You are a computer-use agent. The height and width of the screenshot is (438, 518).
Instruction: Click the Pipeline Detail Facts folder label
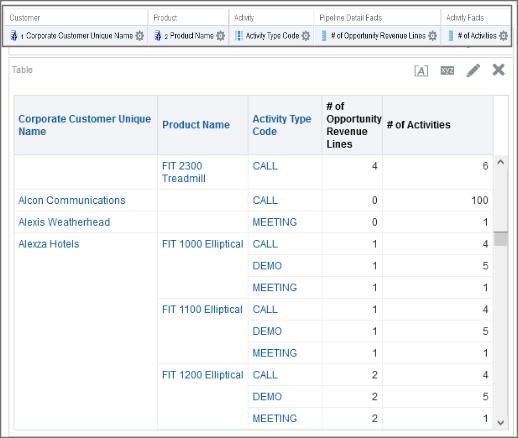(351, 18)
